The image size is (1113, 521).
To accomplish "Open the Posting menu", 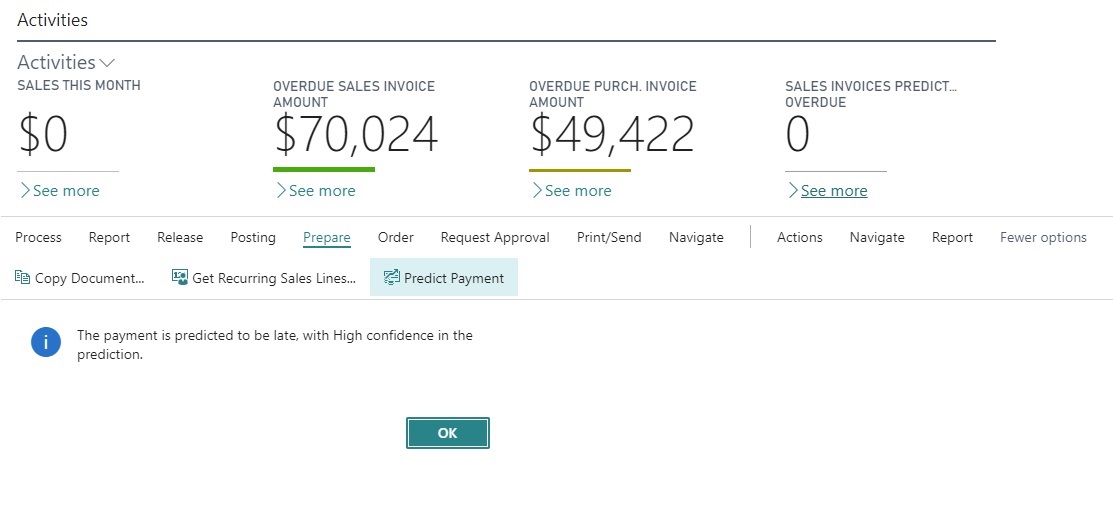I will click(x=253, y=237).
